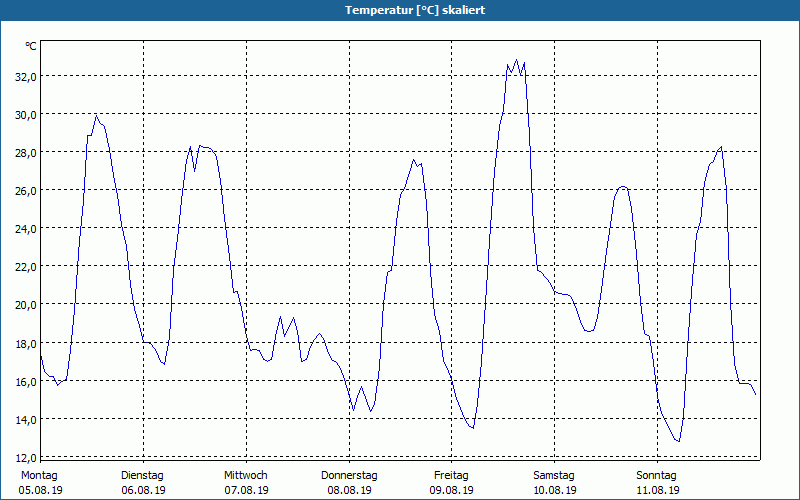Screen dimensions: 800x500
Task: Select the 20,0 axis value
Action: (26, 305)
